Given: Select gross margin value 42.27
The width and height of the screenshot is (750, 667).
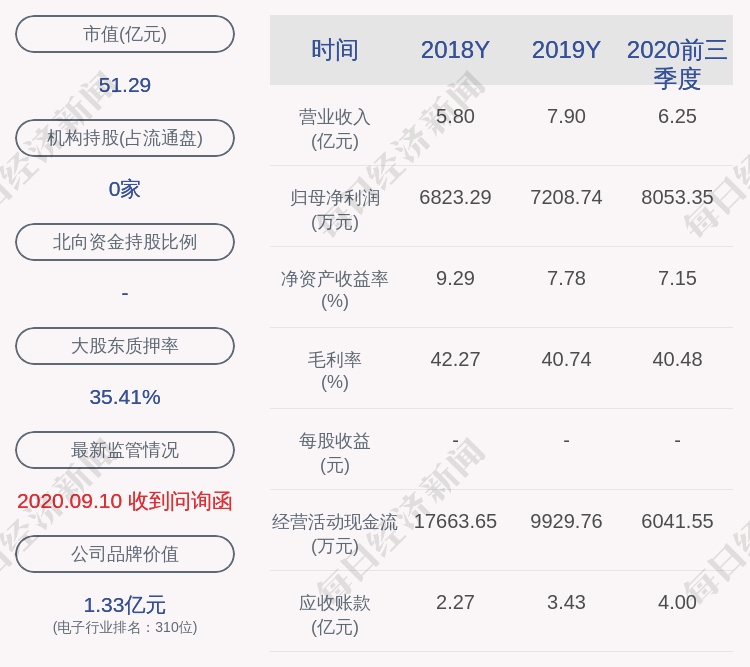Looking at the screenshot, I should (x=455, y=359).
